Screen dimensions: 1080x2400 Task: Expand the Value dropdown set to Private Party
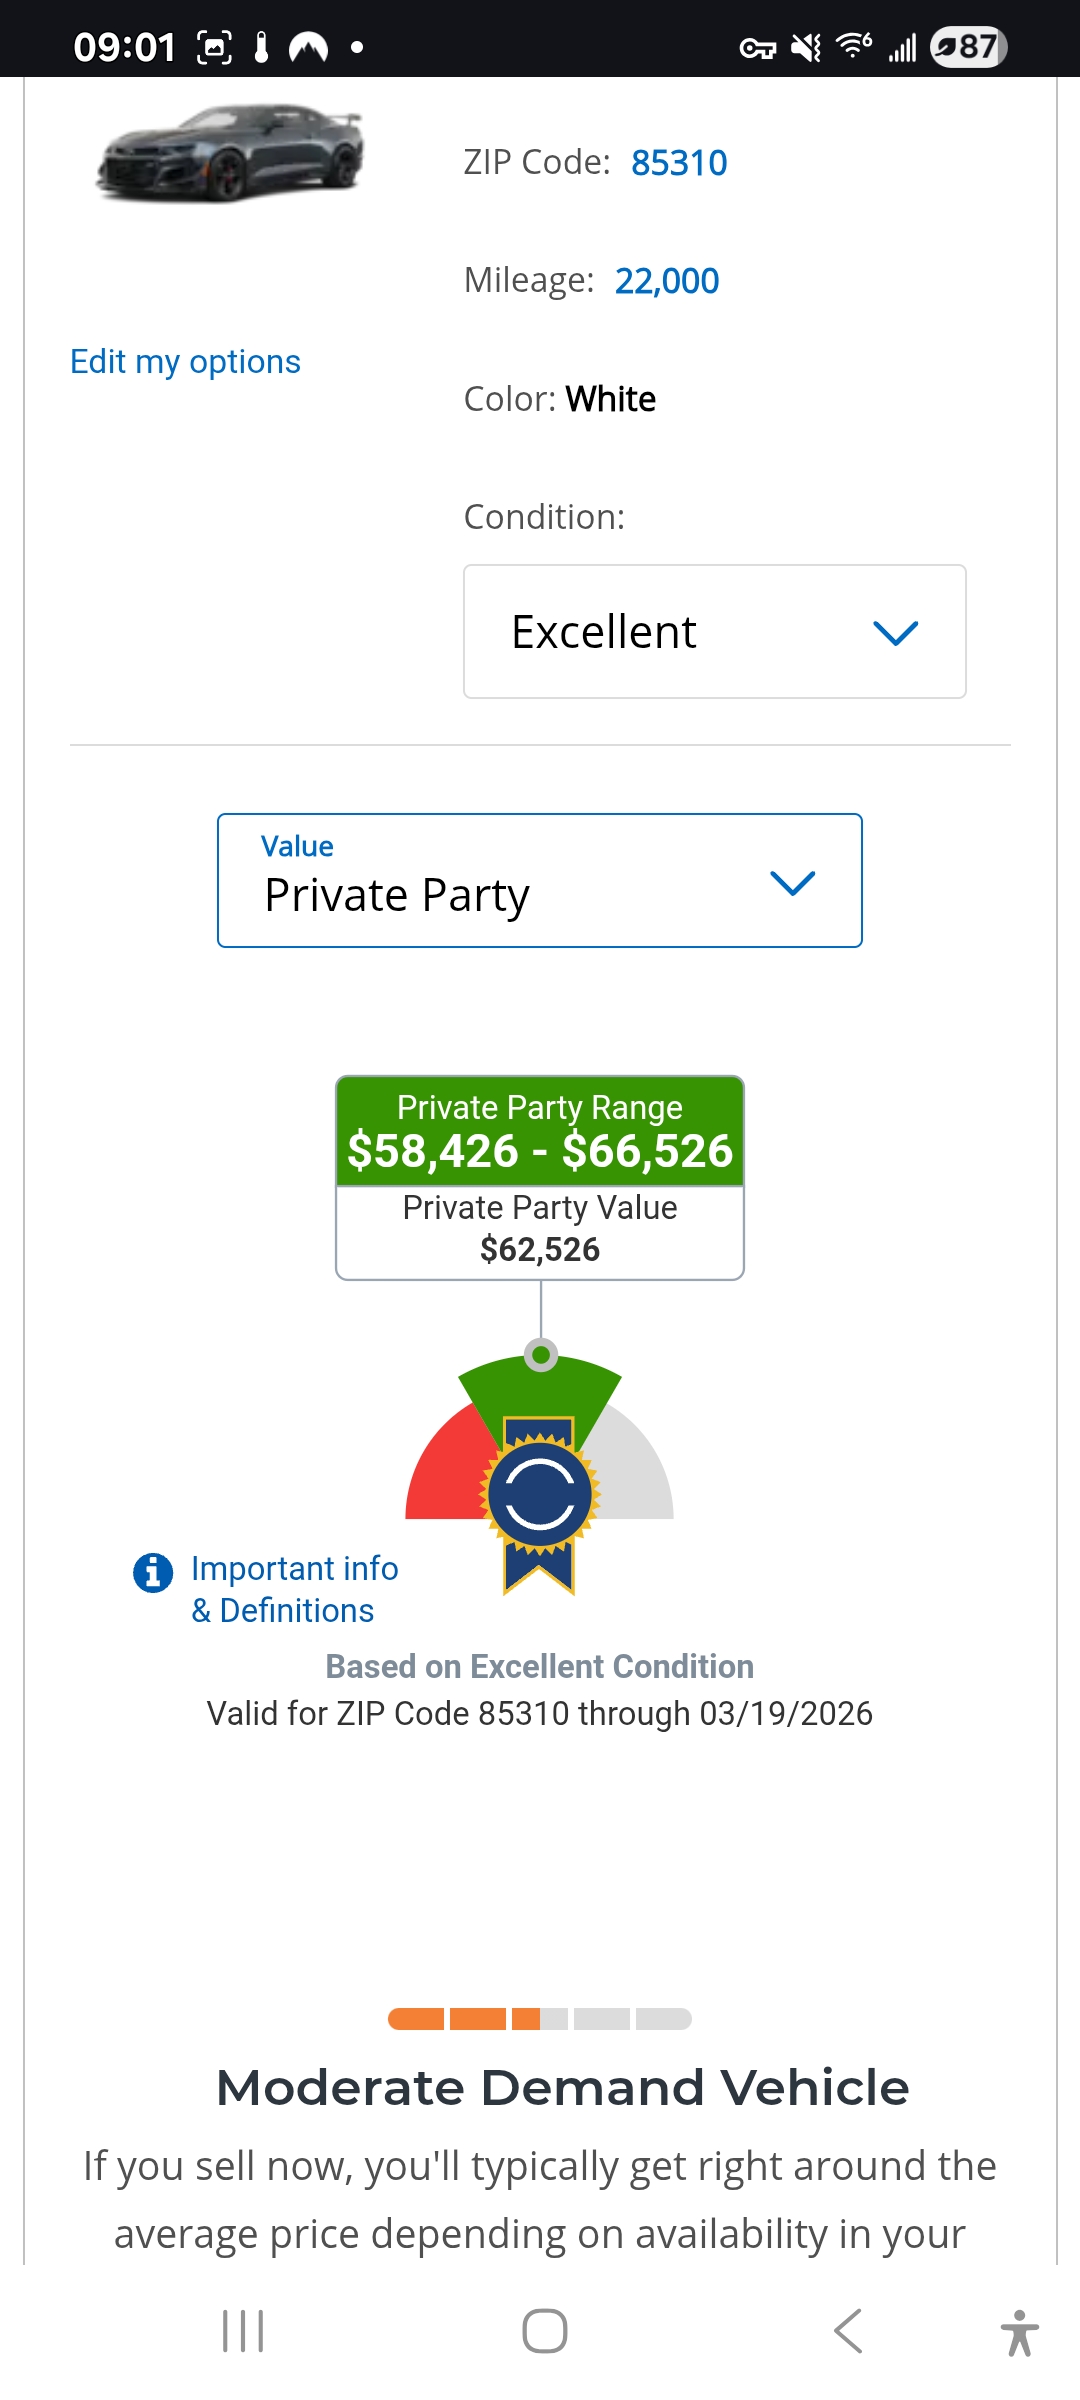540,881
